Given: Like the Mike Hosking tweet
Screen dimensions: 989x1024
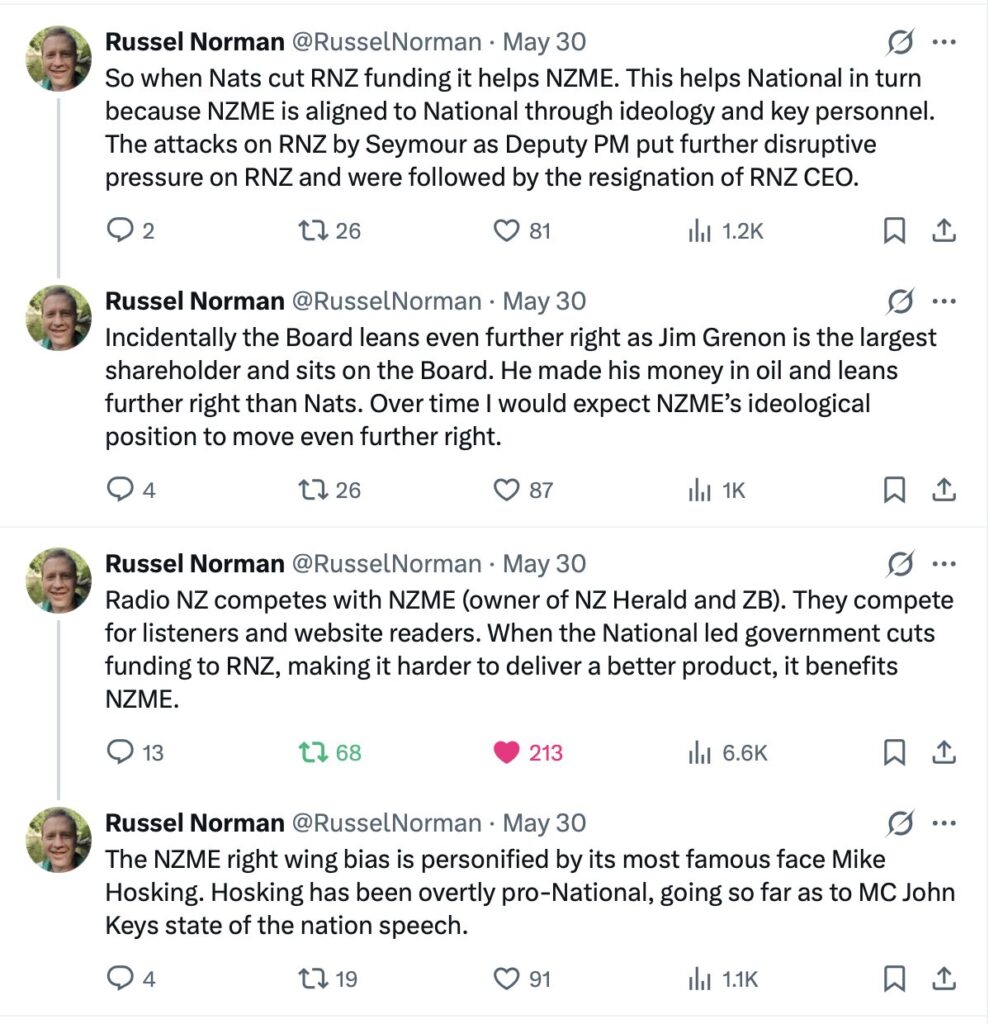Looking at the screenshot, I should pyautogui.click(x=521, y=979).
